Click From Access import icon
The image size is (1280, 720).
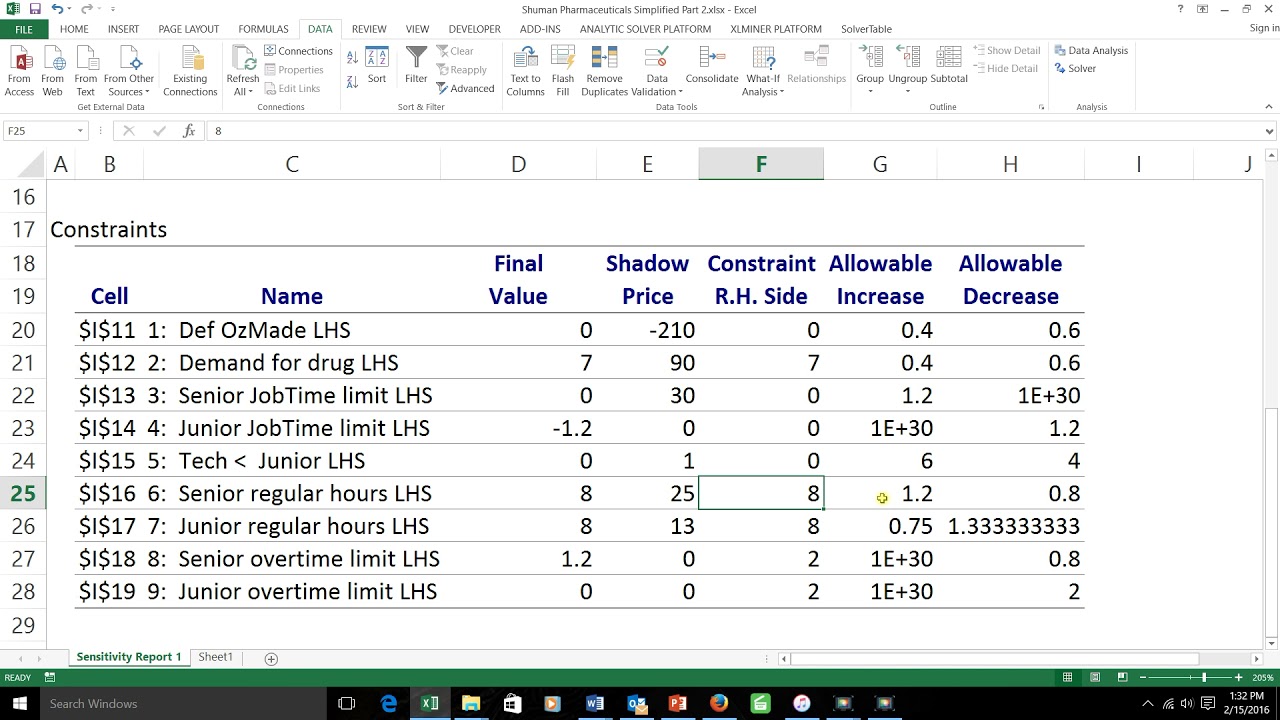point(19,71)
